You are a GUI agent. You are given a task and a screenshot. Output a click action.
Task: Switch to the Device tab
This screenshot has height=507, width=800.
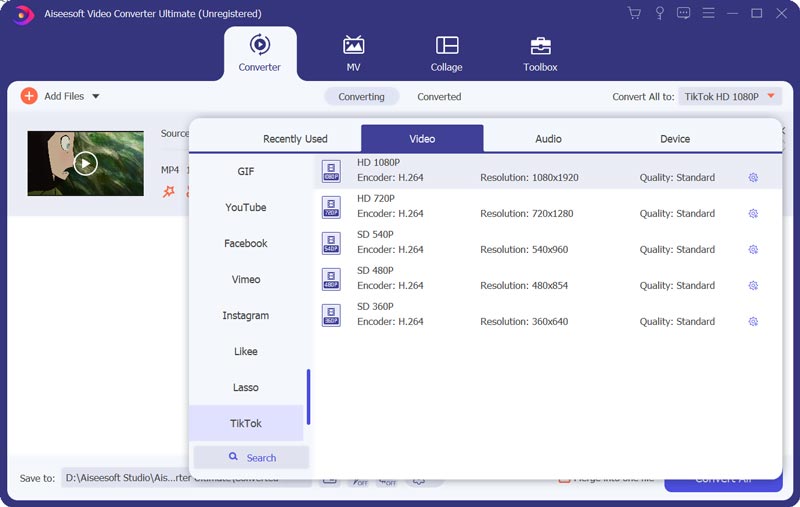point(674,139)
